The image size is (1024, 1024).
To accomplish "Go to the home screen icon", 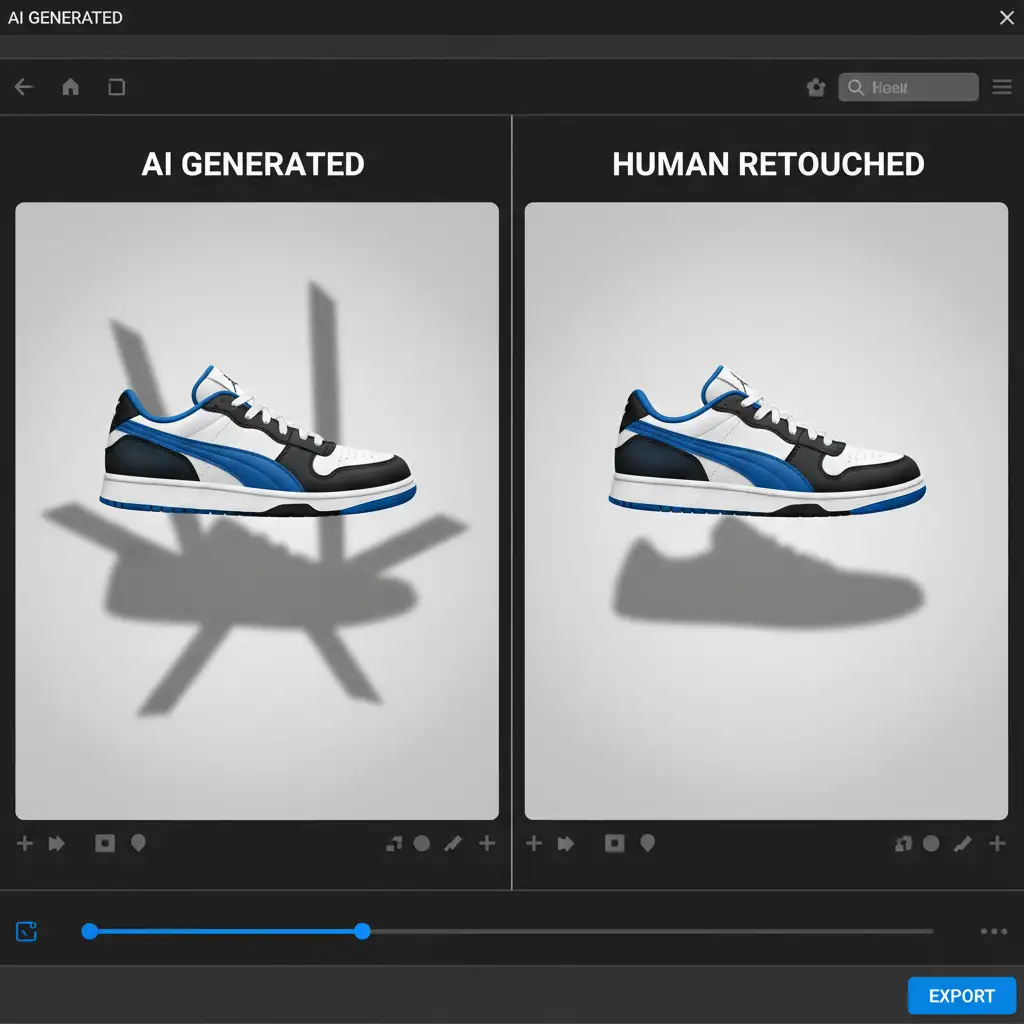I will click(70, 87).
